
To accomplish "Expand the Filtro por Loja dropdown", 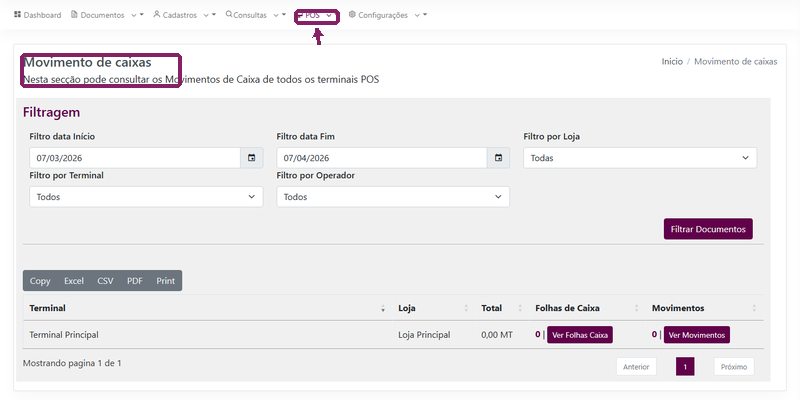I will (640, 158).
